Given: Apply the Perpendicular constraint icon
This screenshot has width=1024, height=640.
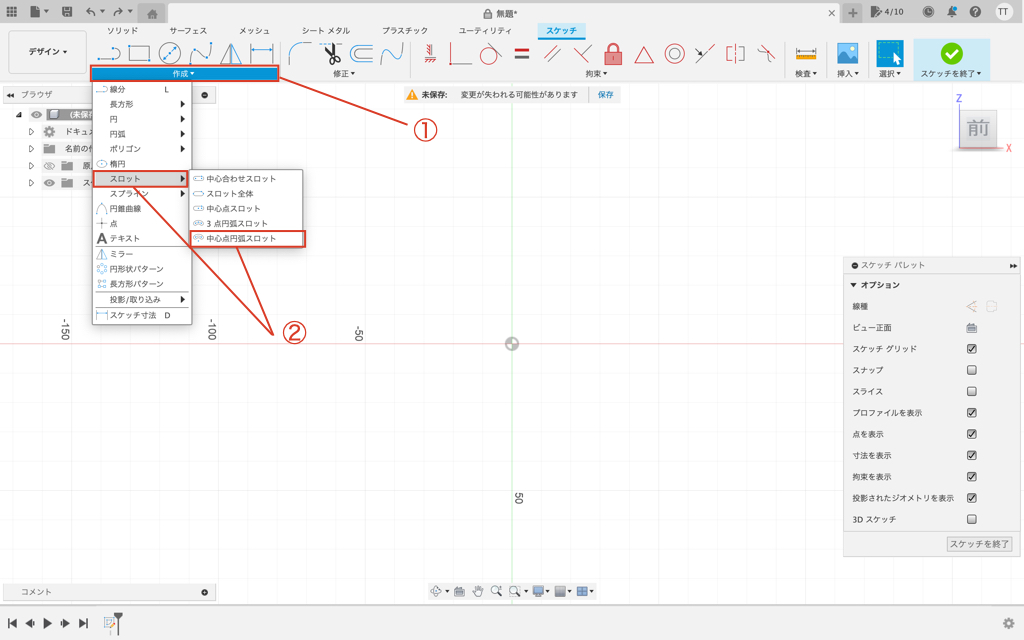Looking at the screenshot, I should click(x=582, y=54).
